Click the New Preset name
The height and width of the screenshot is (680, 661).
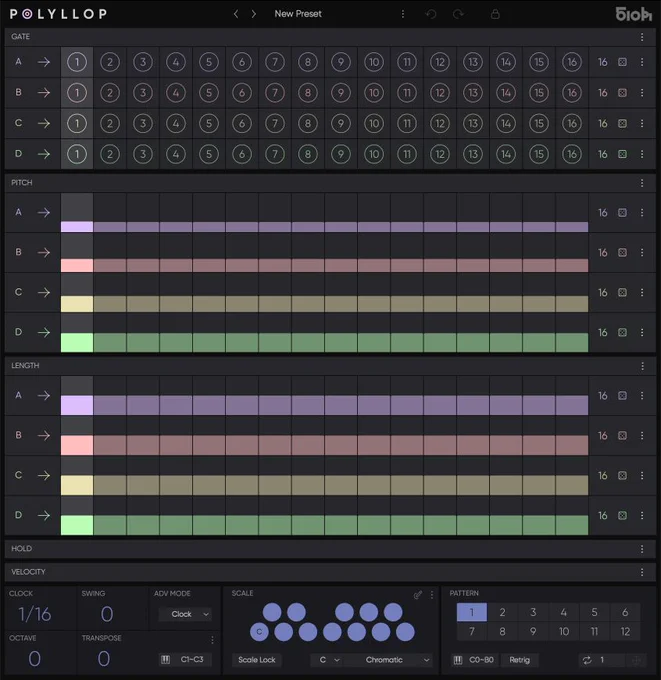[298, 14]
